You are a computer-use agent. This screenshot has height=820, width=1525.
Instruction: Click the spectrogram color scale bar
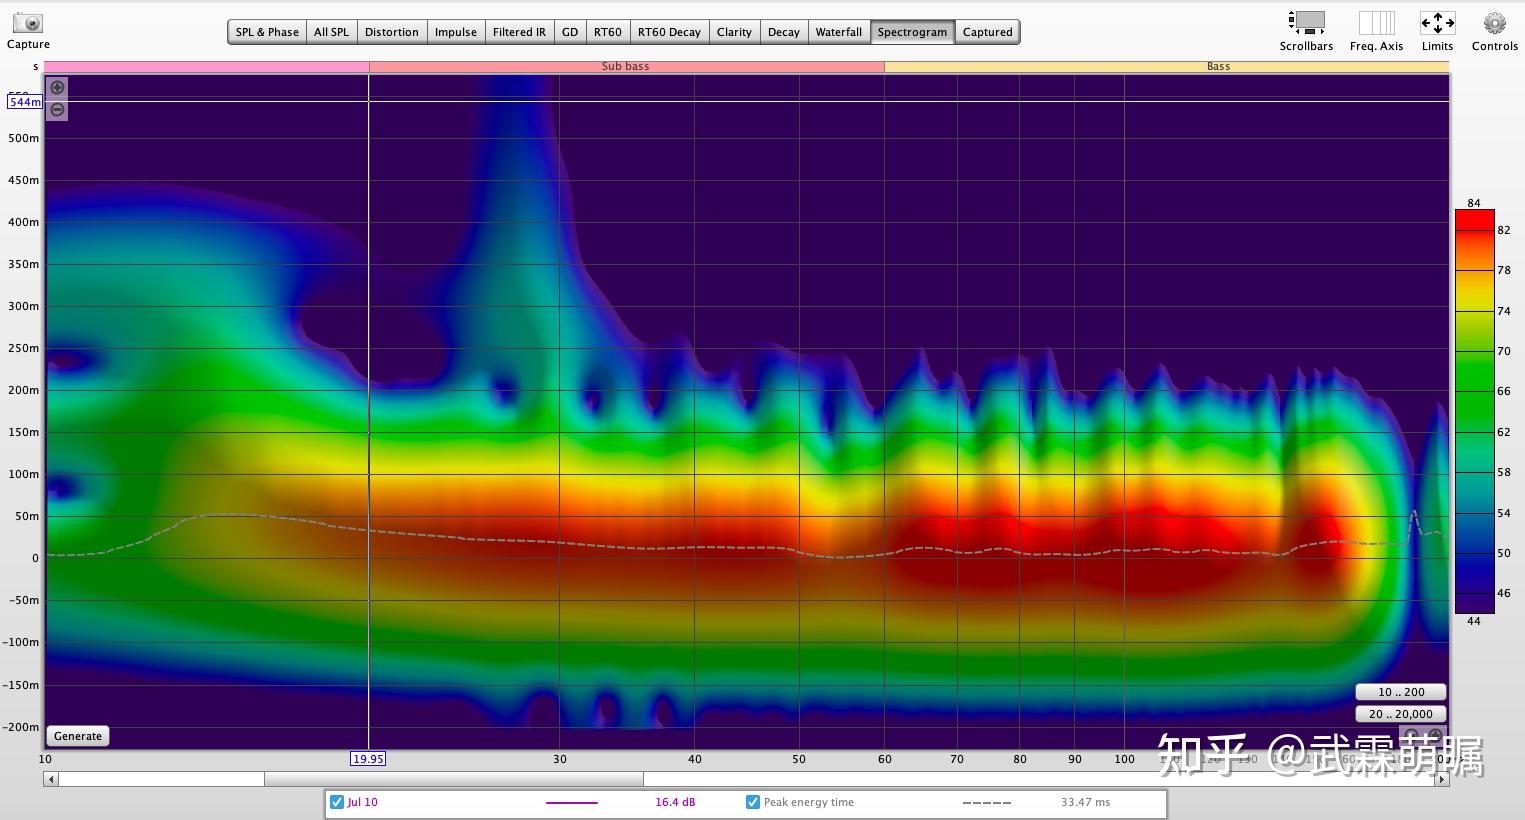pos(1474,411)
